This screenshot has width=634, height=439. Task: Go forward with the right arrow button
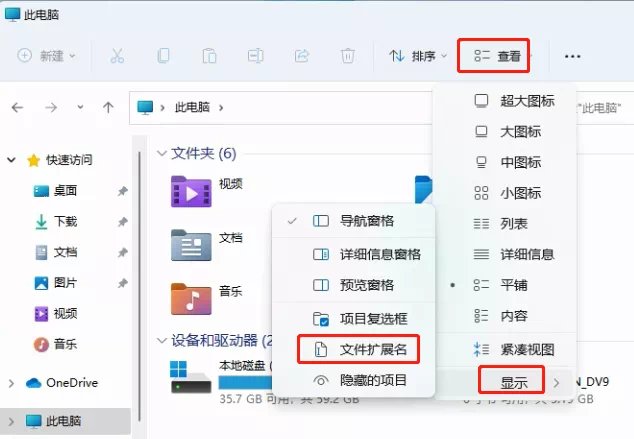(x=51, y=108)
